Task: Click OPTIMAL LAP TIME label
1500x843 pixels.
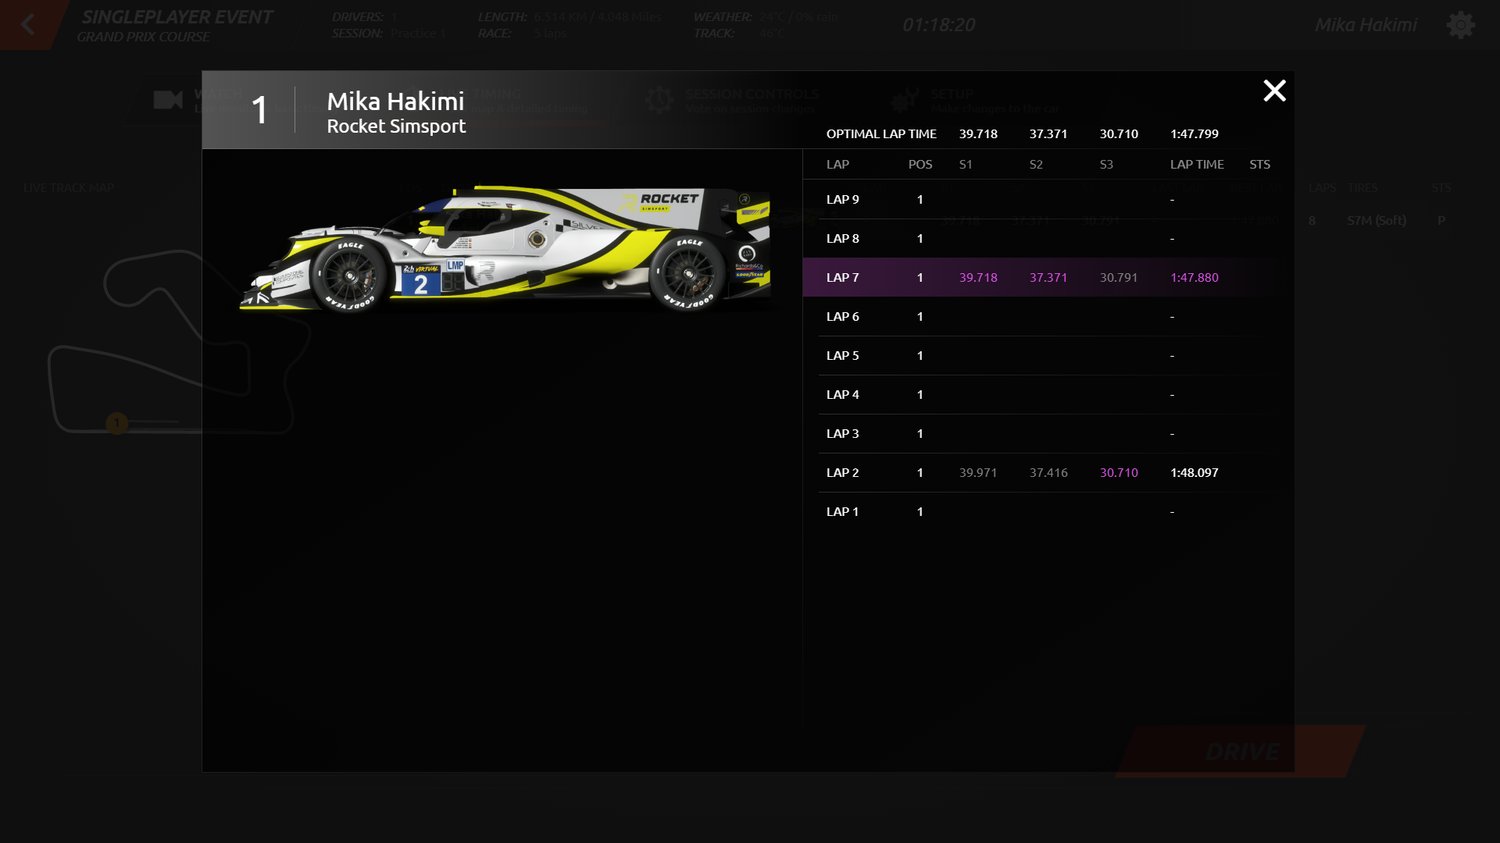Action: [881, 134]
